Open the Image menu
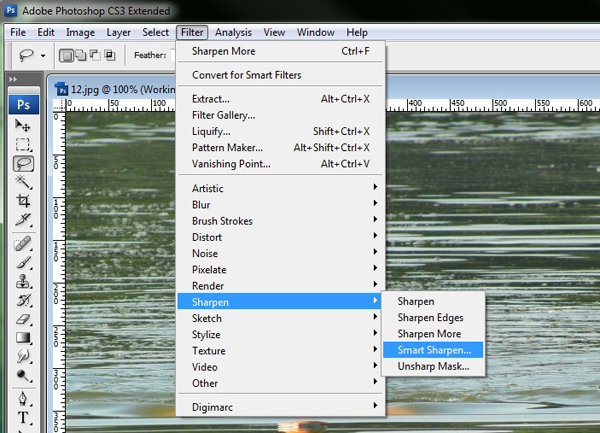The height and width of the screenshot is (433, 600). [x=80, y=33]
